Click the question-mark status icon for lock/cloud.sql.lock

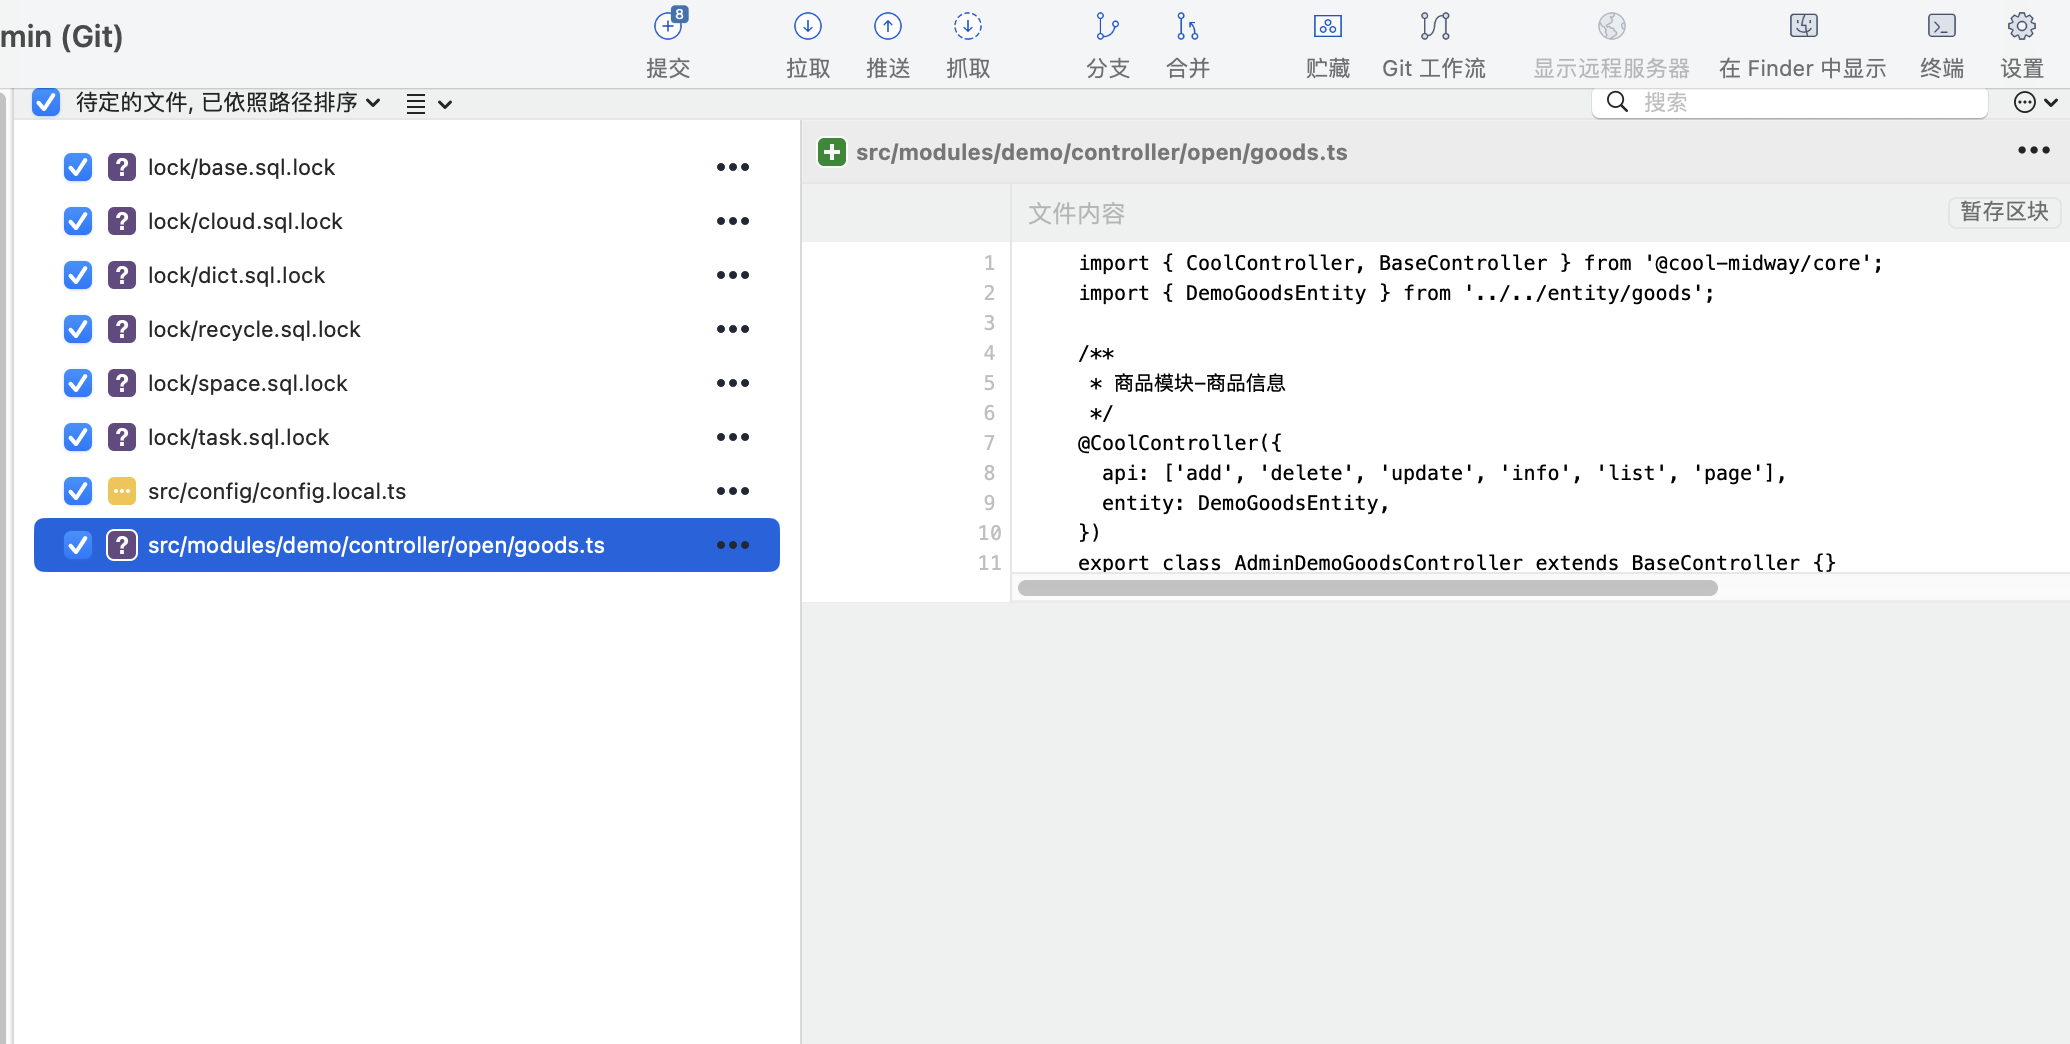tap(122, 221)
